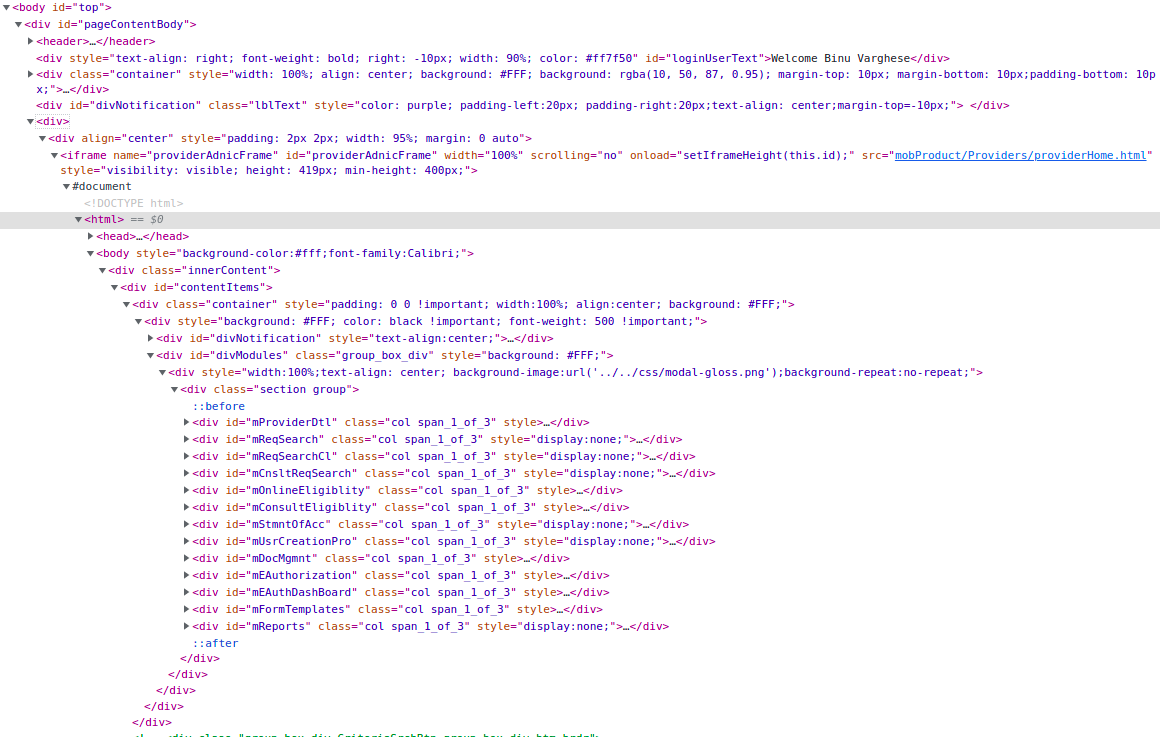Select the loginUserText div line
Image resolution: width=1160 pixels, height=737 pixels.
tap(493, 58)
